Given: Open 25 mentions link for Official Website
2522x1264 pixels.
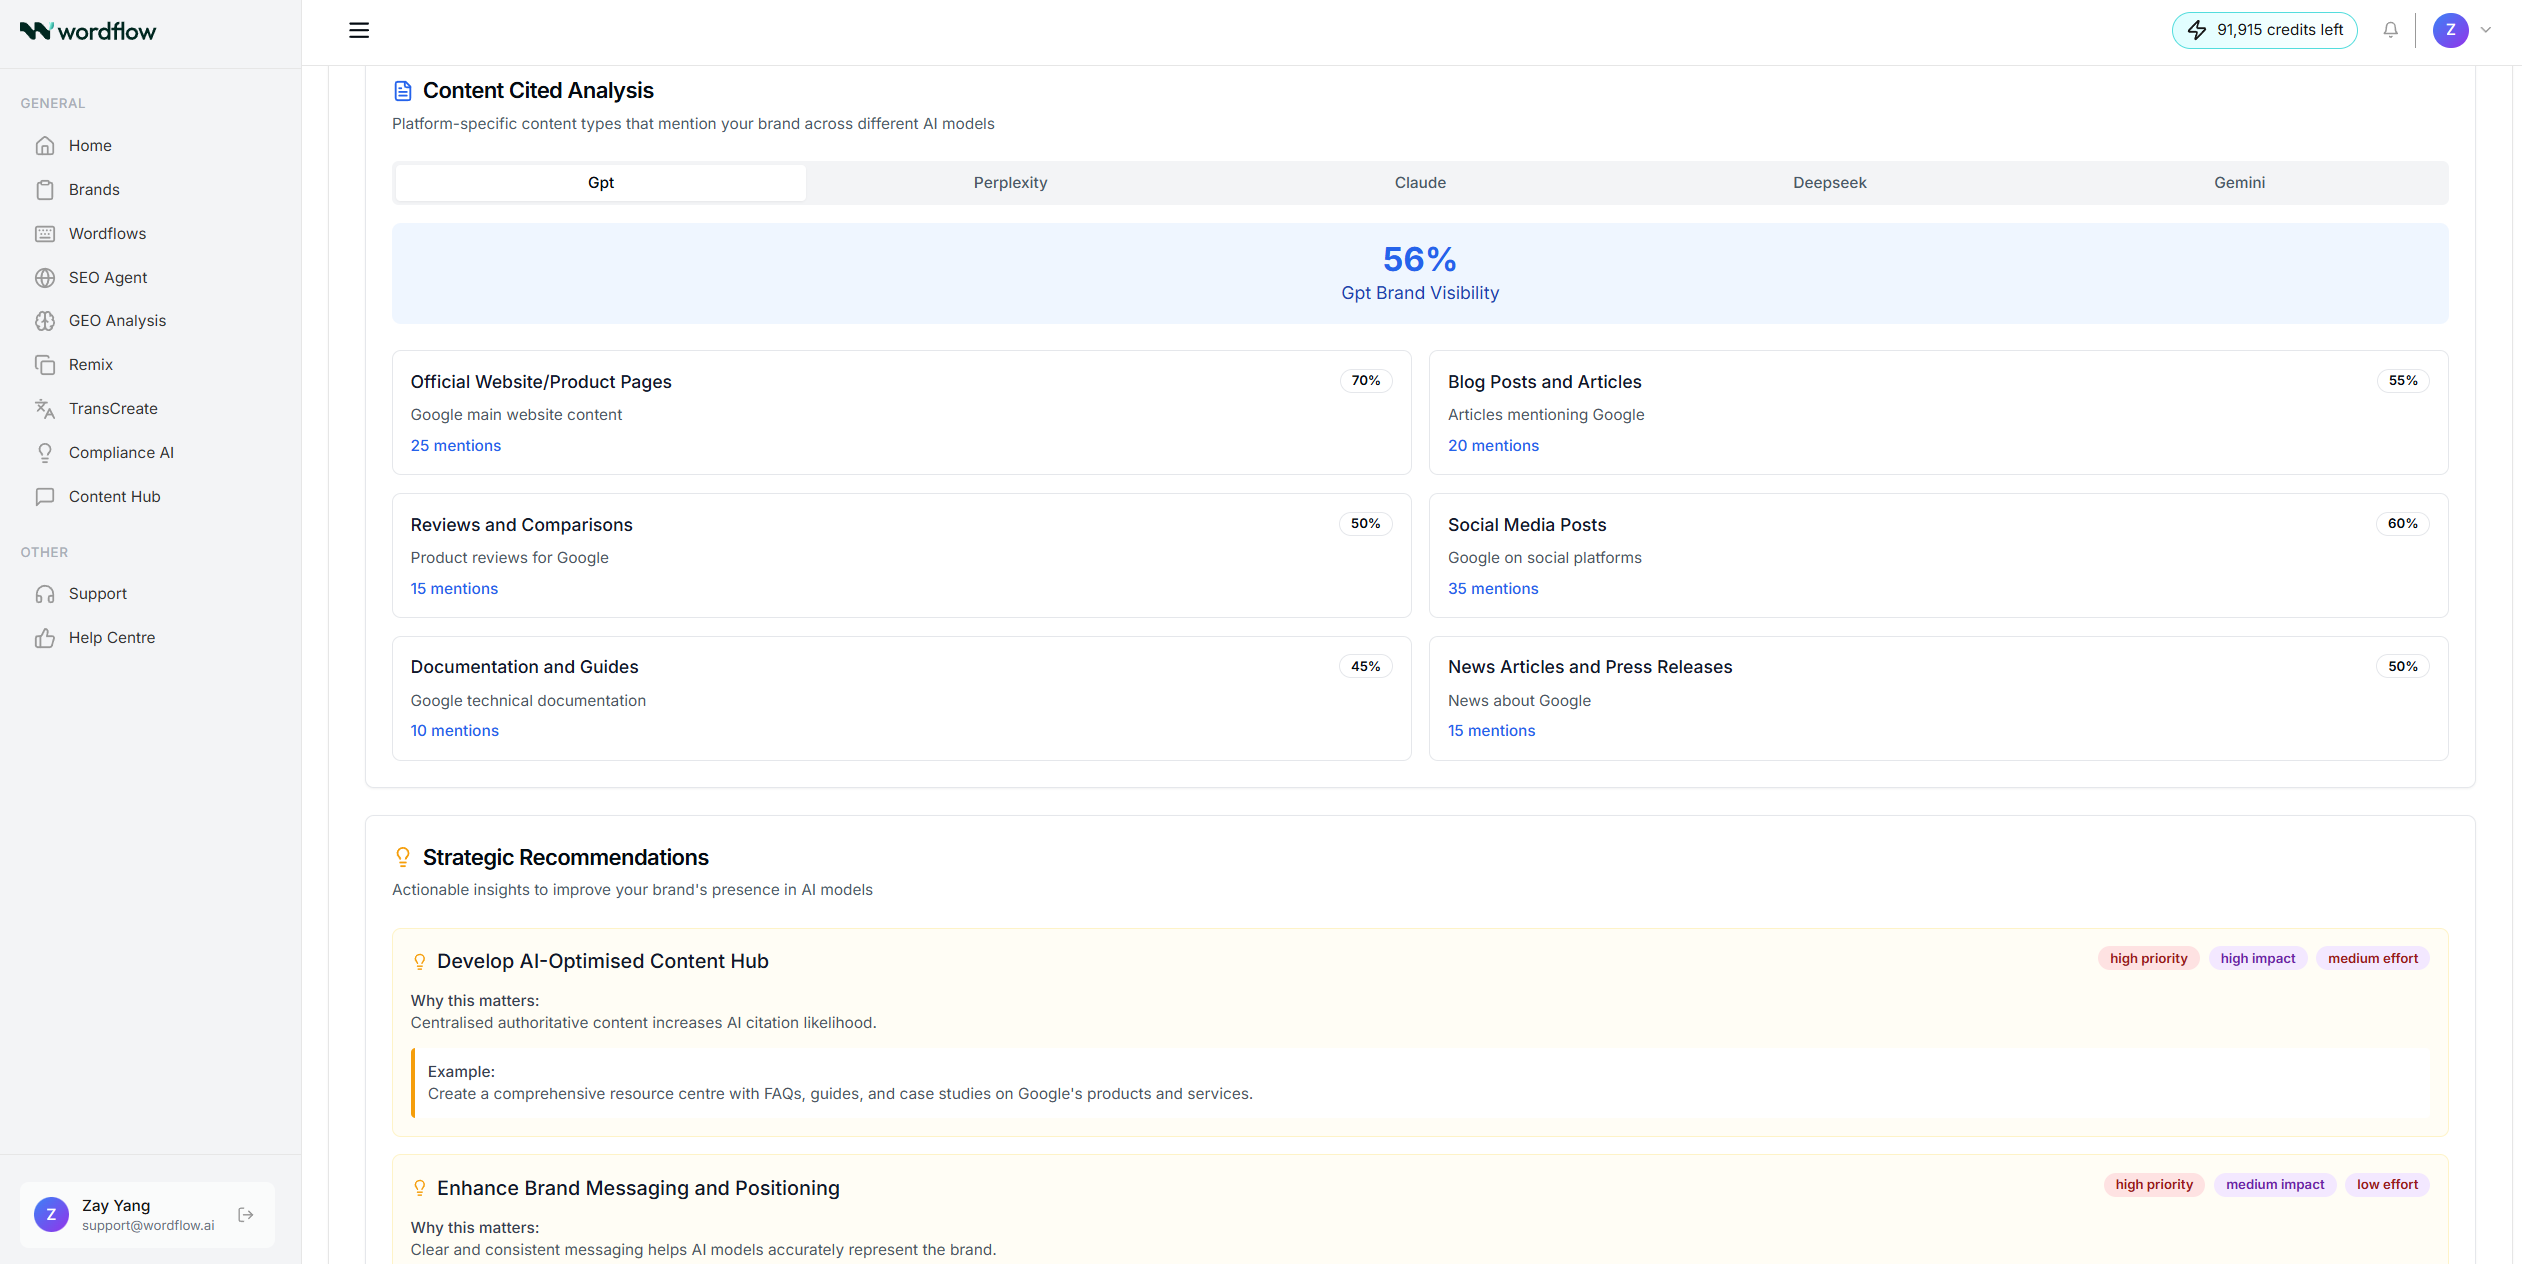Looking at the screenshot, I should tap(455, 446).
